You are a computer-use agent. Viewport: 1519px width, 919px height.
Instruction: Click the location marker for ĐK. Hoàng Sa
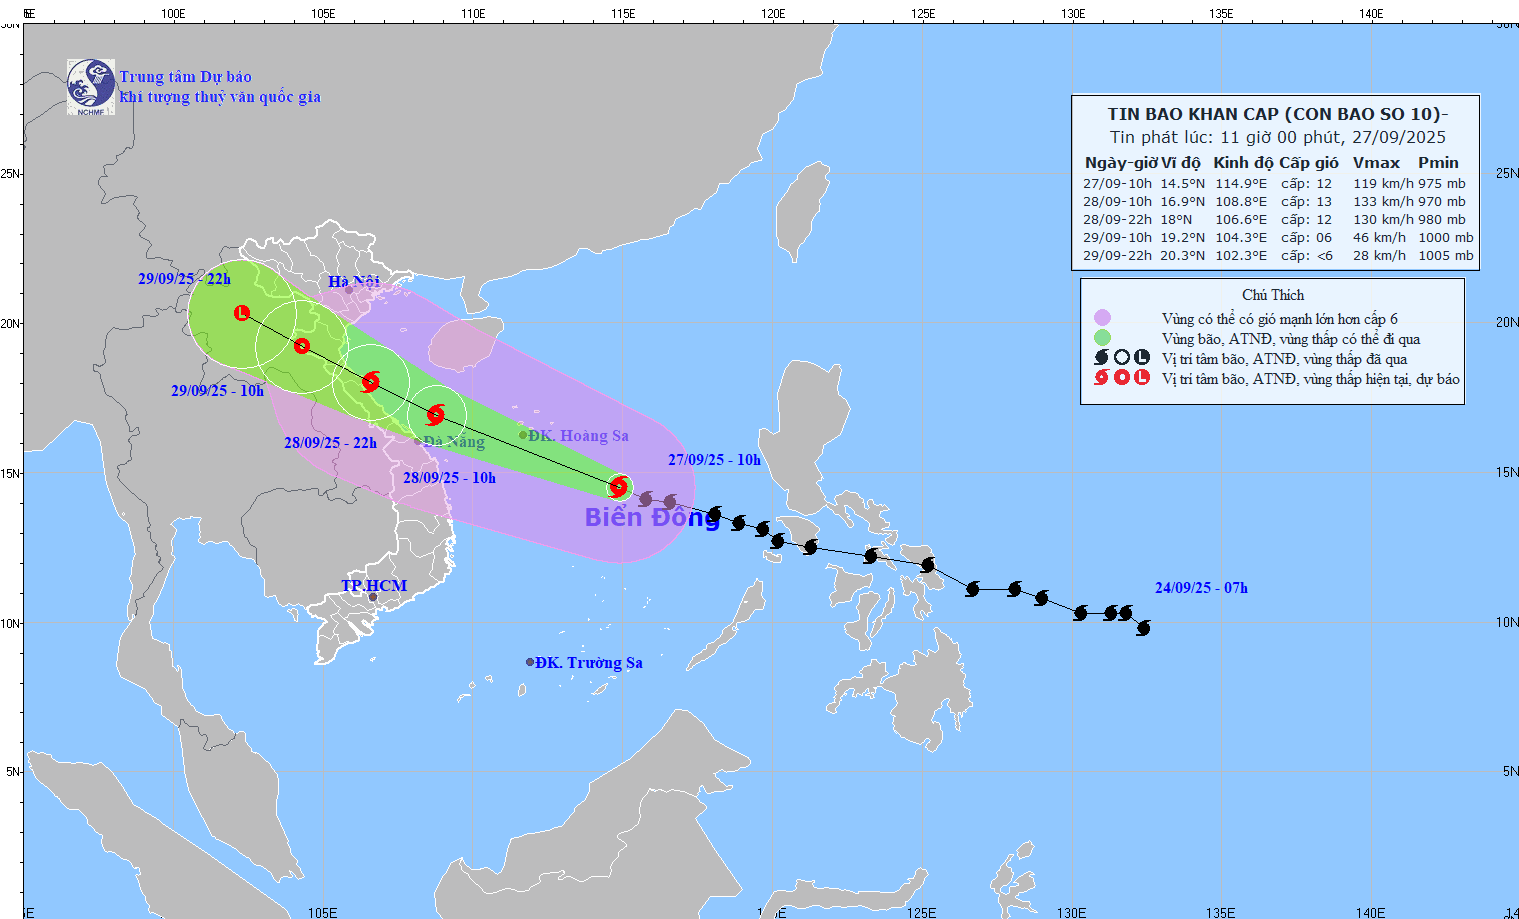tap(522, 435)
